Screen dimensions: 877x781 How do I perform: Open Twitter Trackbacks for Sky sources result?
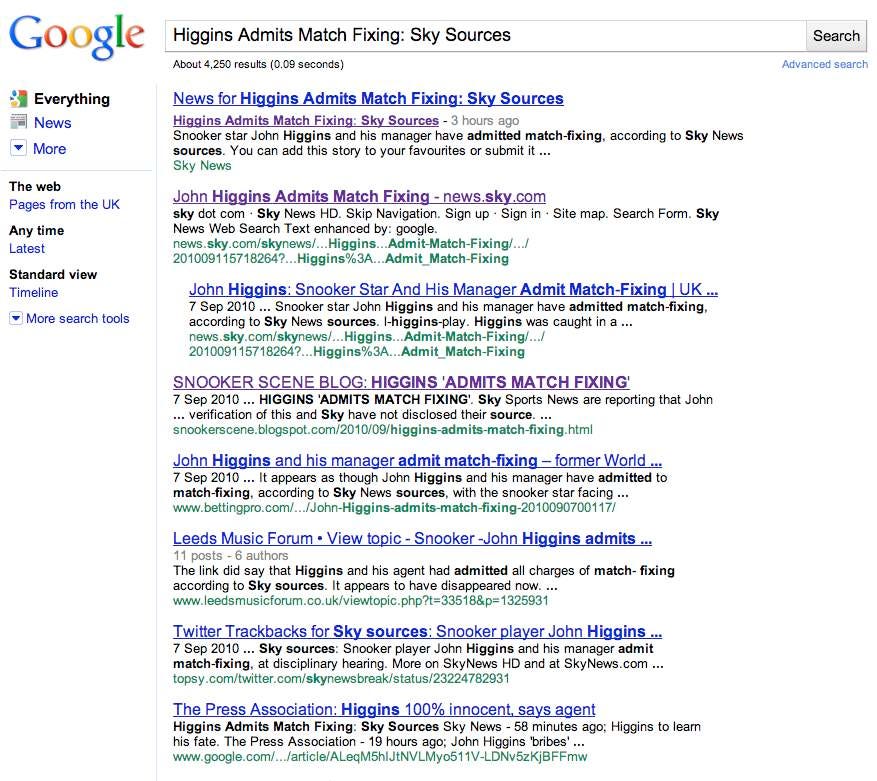click(x=417, y=631)
